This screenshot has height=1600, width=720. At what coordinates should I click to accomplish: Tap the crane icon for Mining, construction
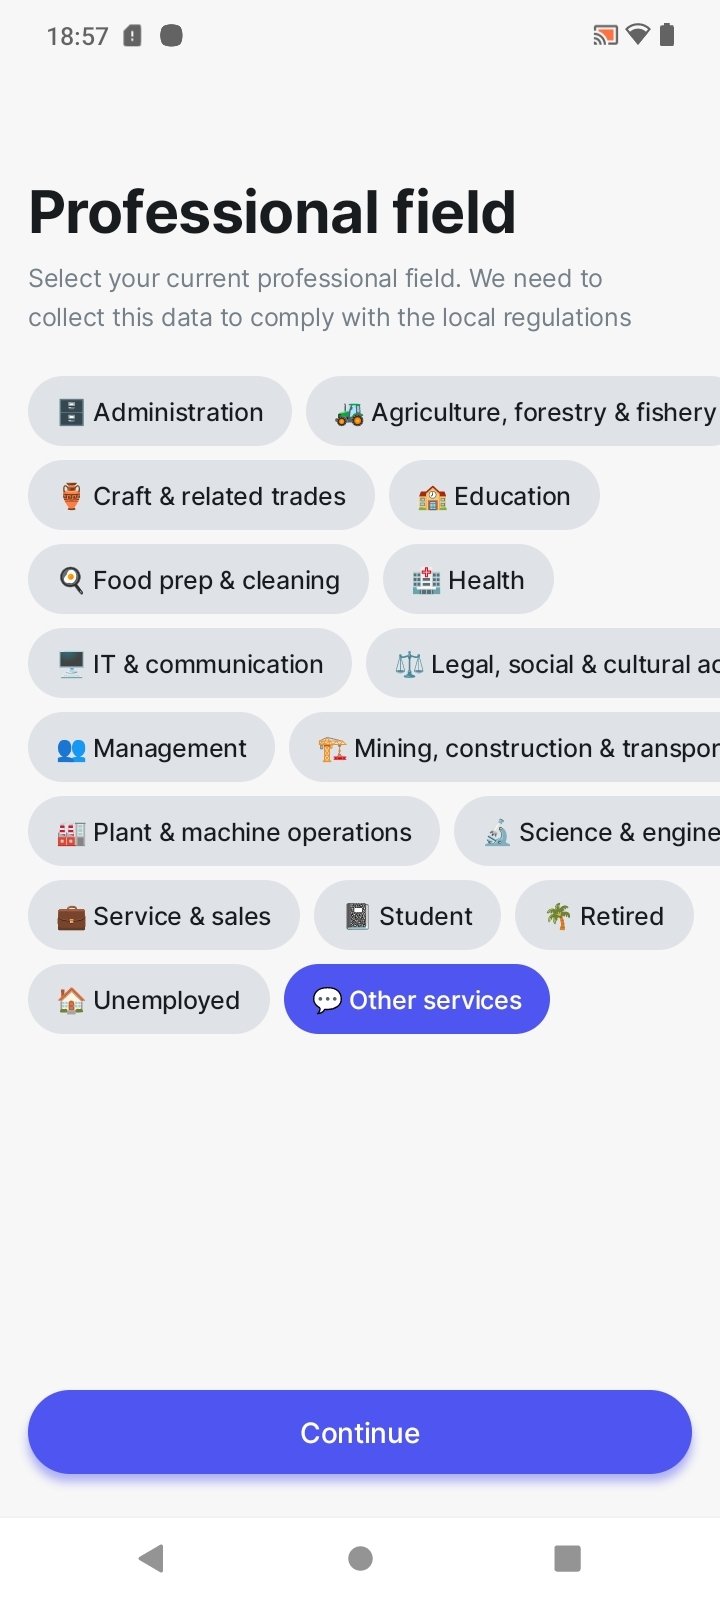click(332, 748)
